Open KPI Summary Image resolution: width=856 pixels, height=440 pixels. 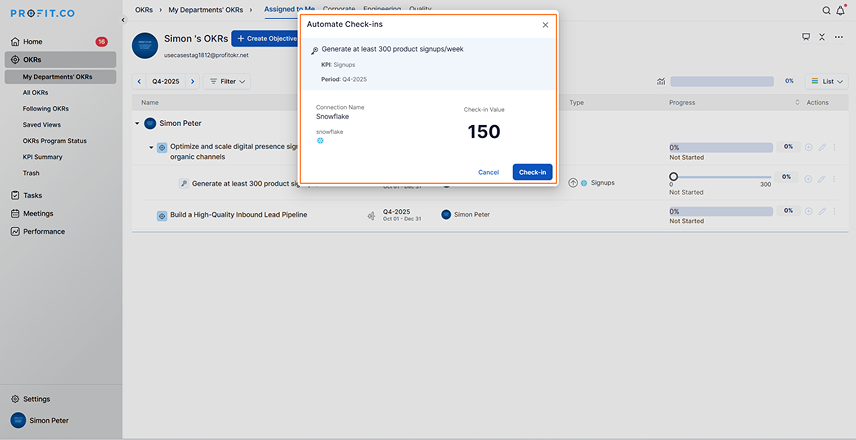42,157
